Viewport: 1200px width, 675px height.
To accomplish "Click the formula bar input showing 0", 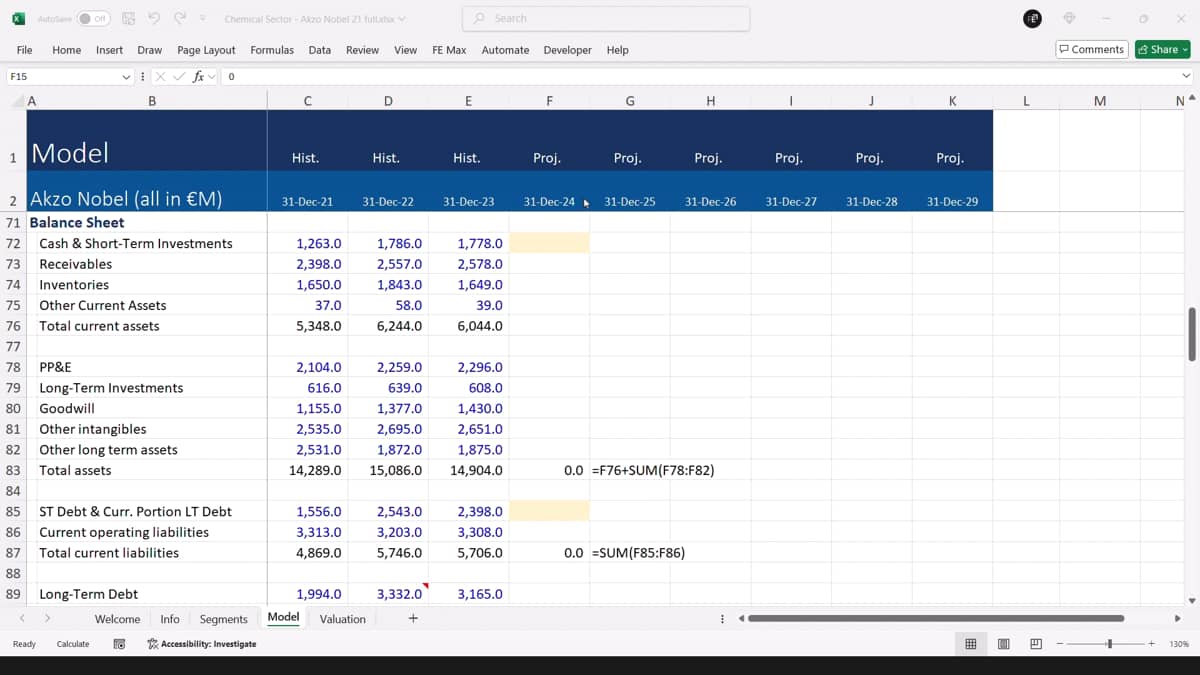I will pos(700,76).
